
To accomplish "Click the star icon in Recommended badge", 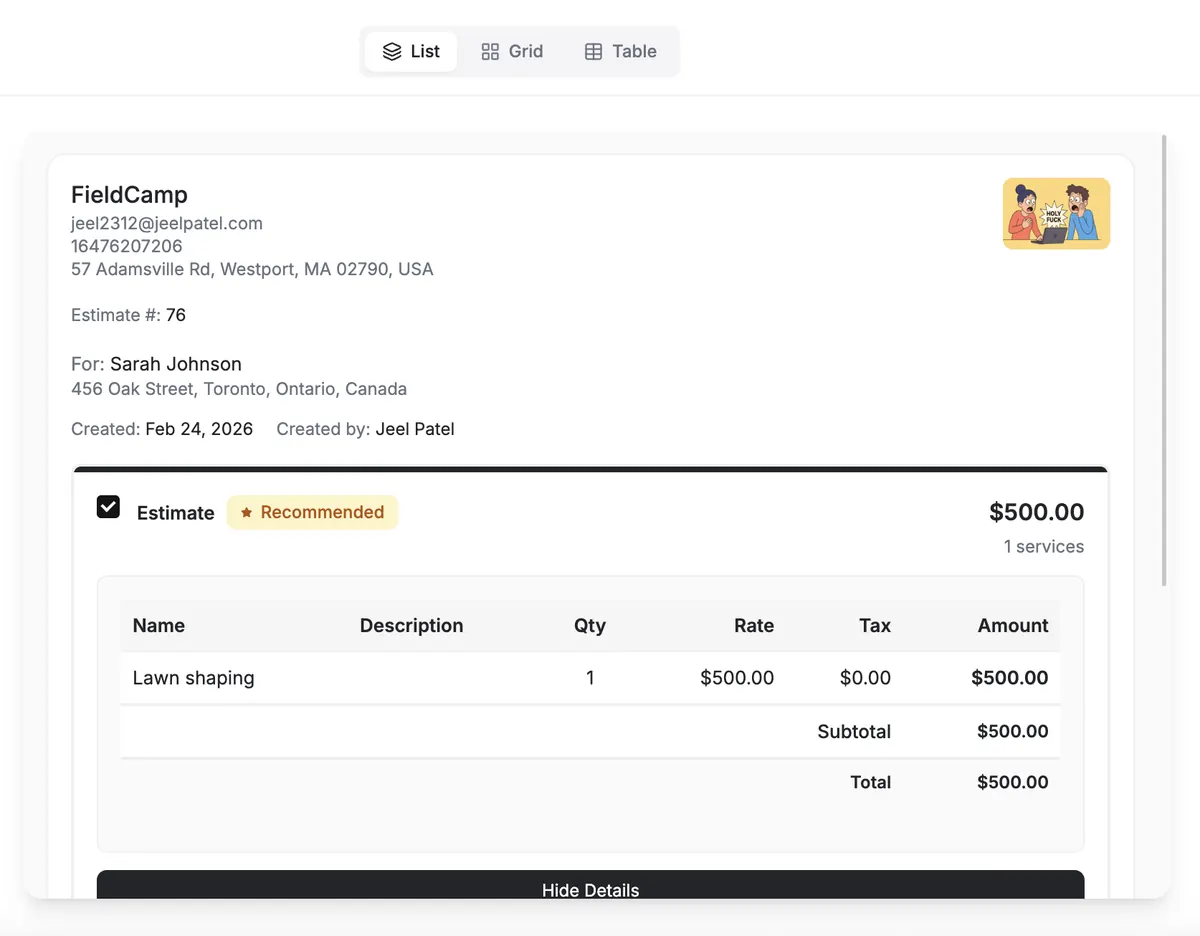I will tap(246, 512).
